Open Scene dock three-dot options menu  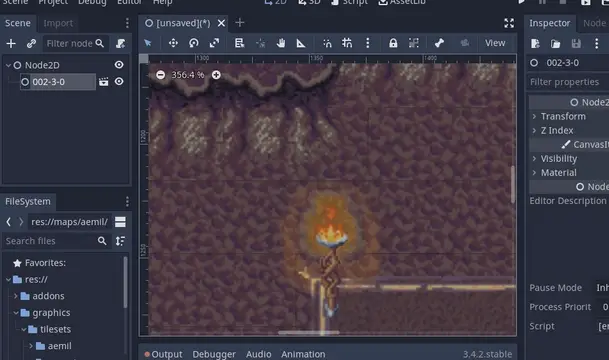coord(127,23)
